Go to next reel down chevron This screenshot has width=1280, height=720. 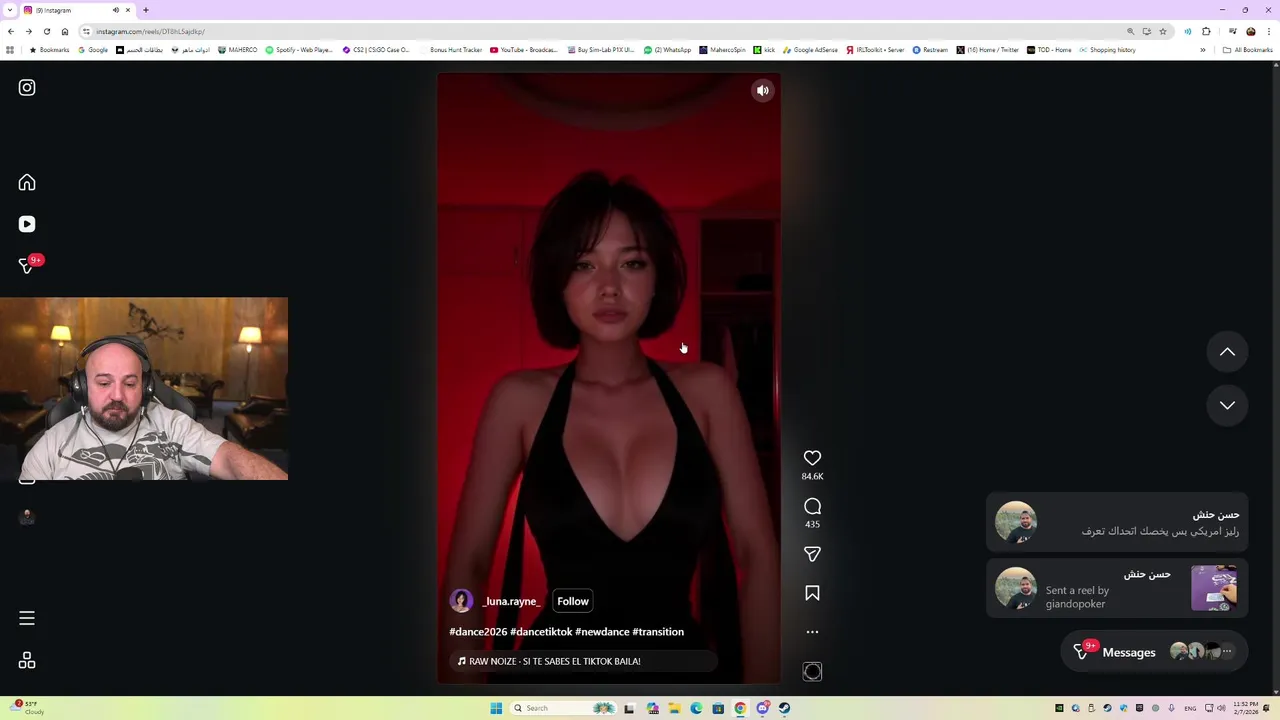click(x=1227, y=405)
